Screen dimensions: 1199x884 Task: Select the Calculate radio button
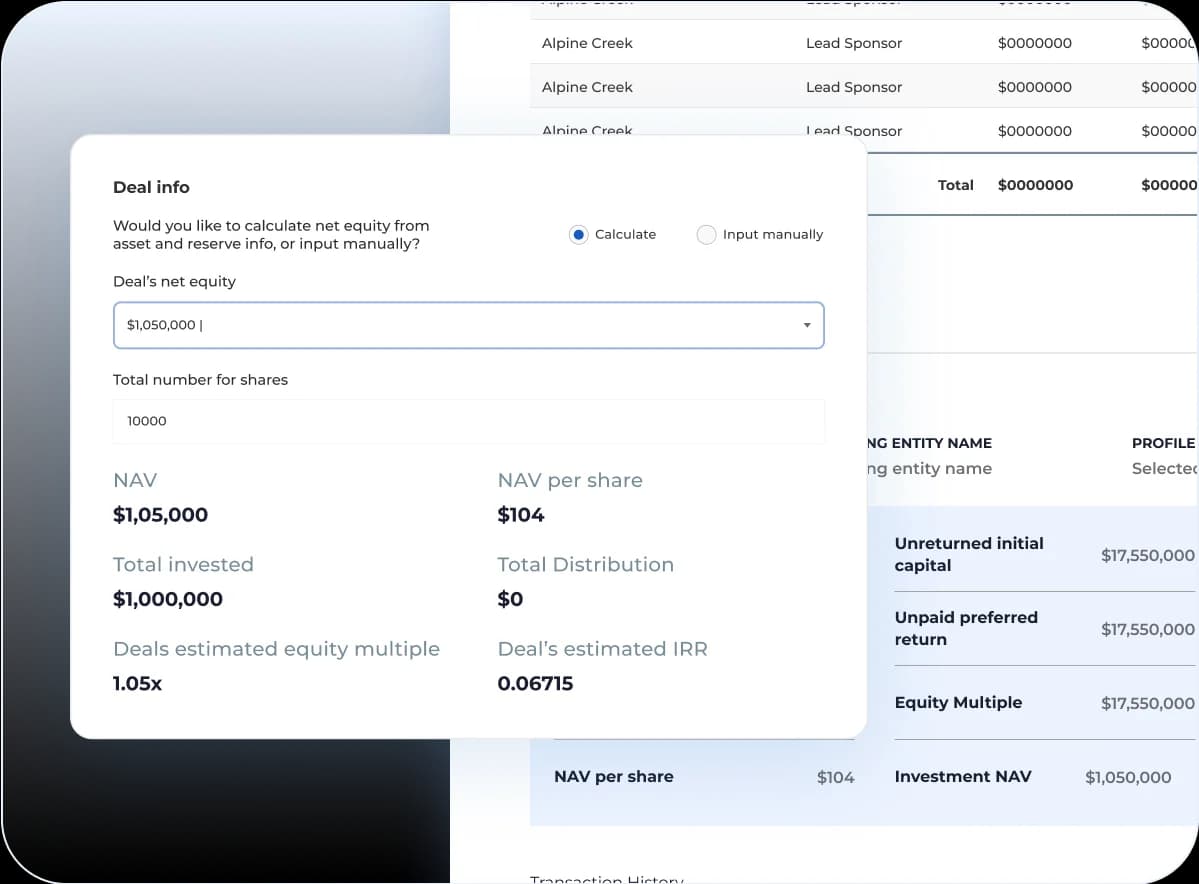pyautogui.click(x=578, y=235)
